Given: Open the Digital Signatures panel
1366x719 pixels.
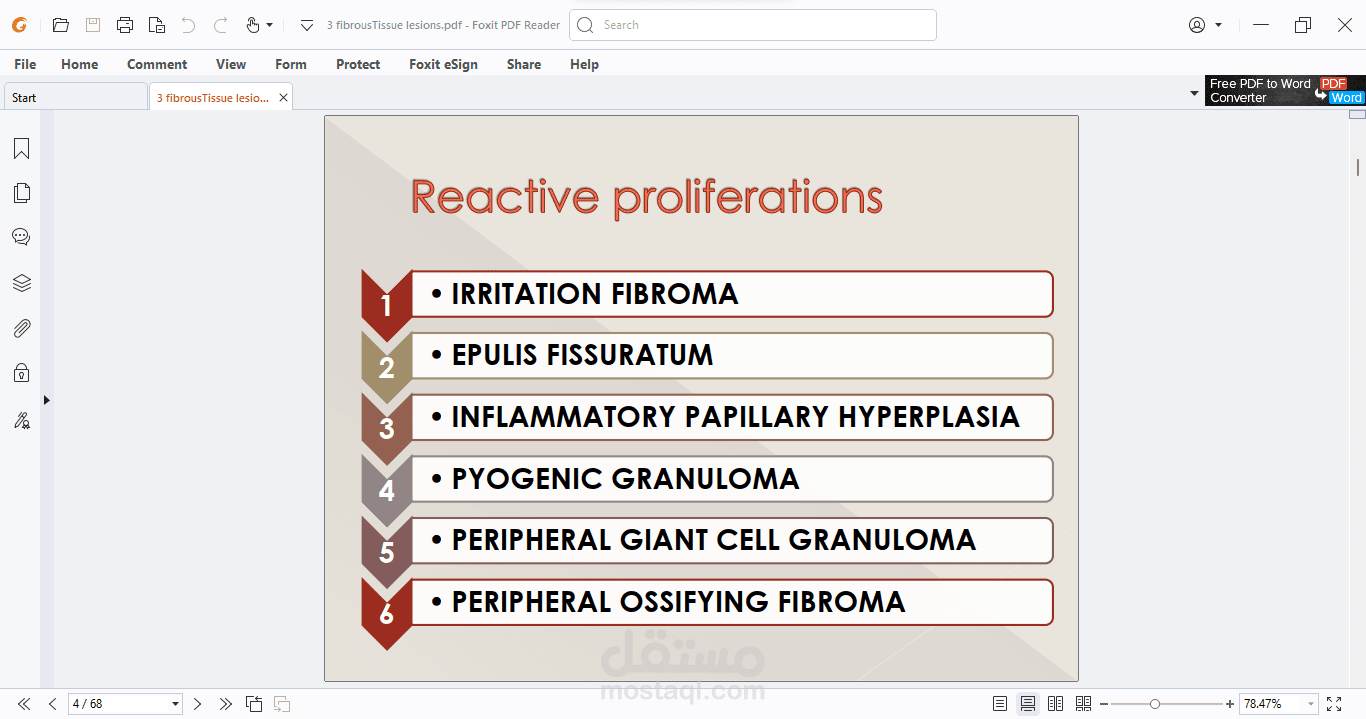Looking at the screenshot, I should point(21,420).
